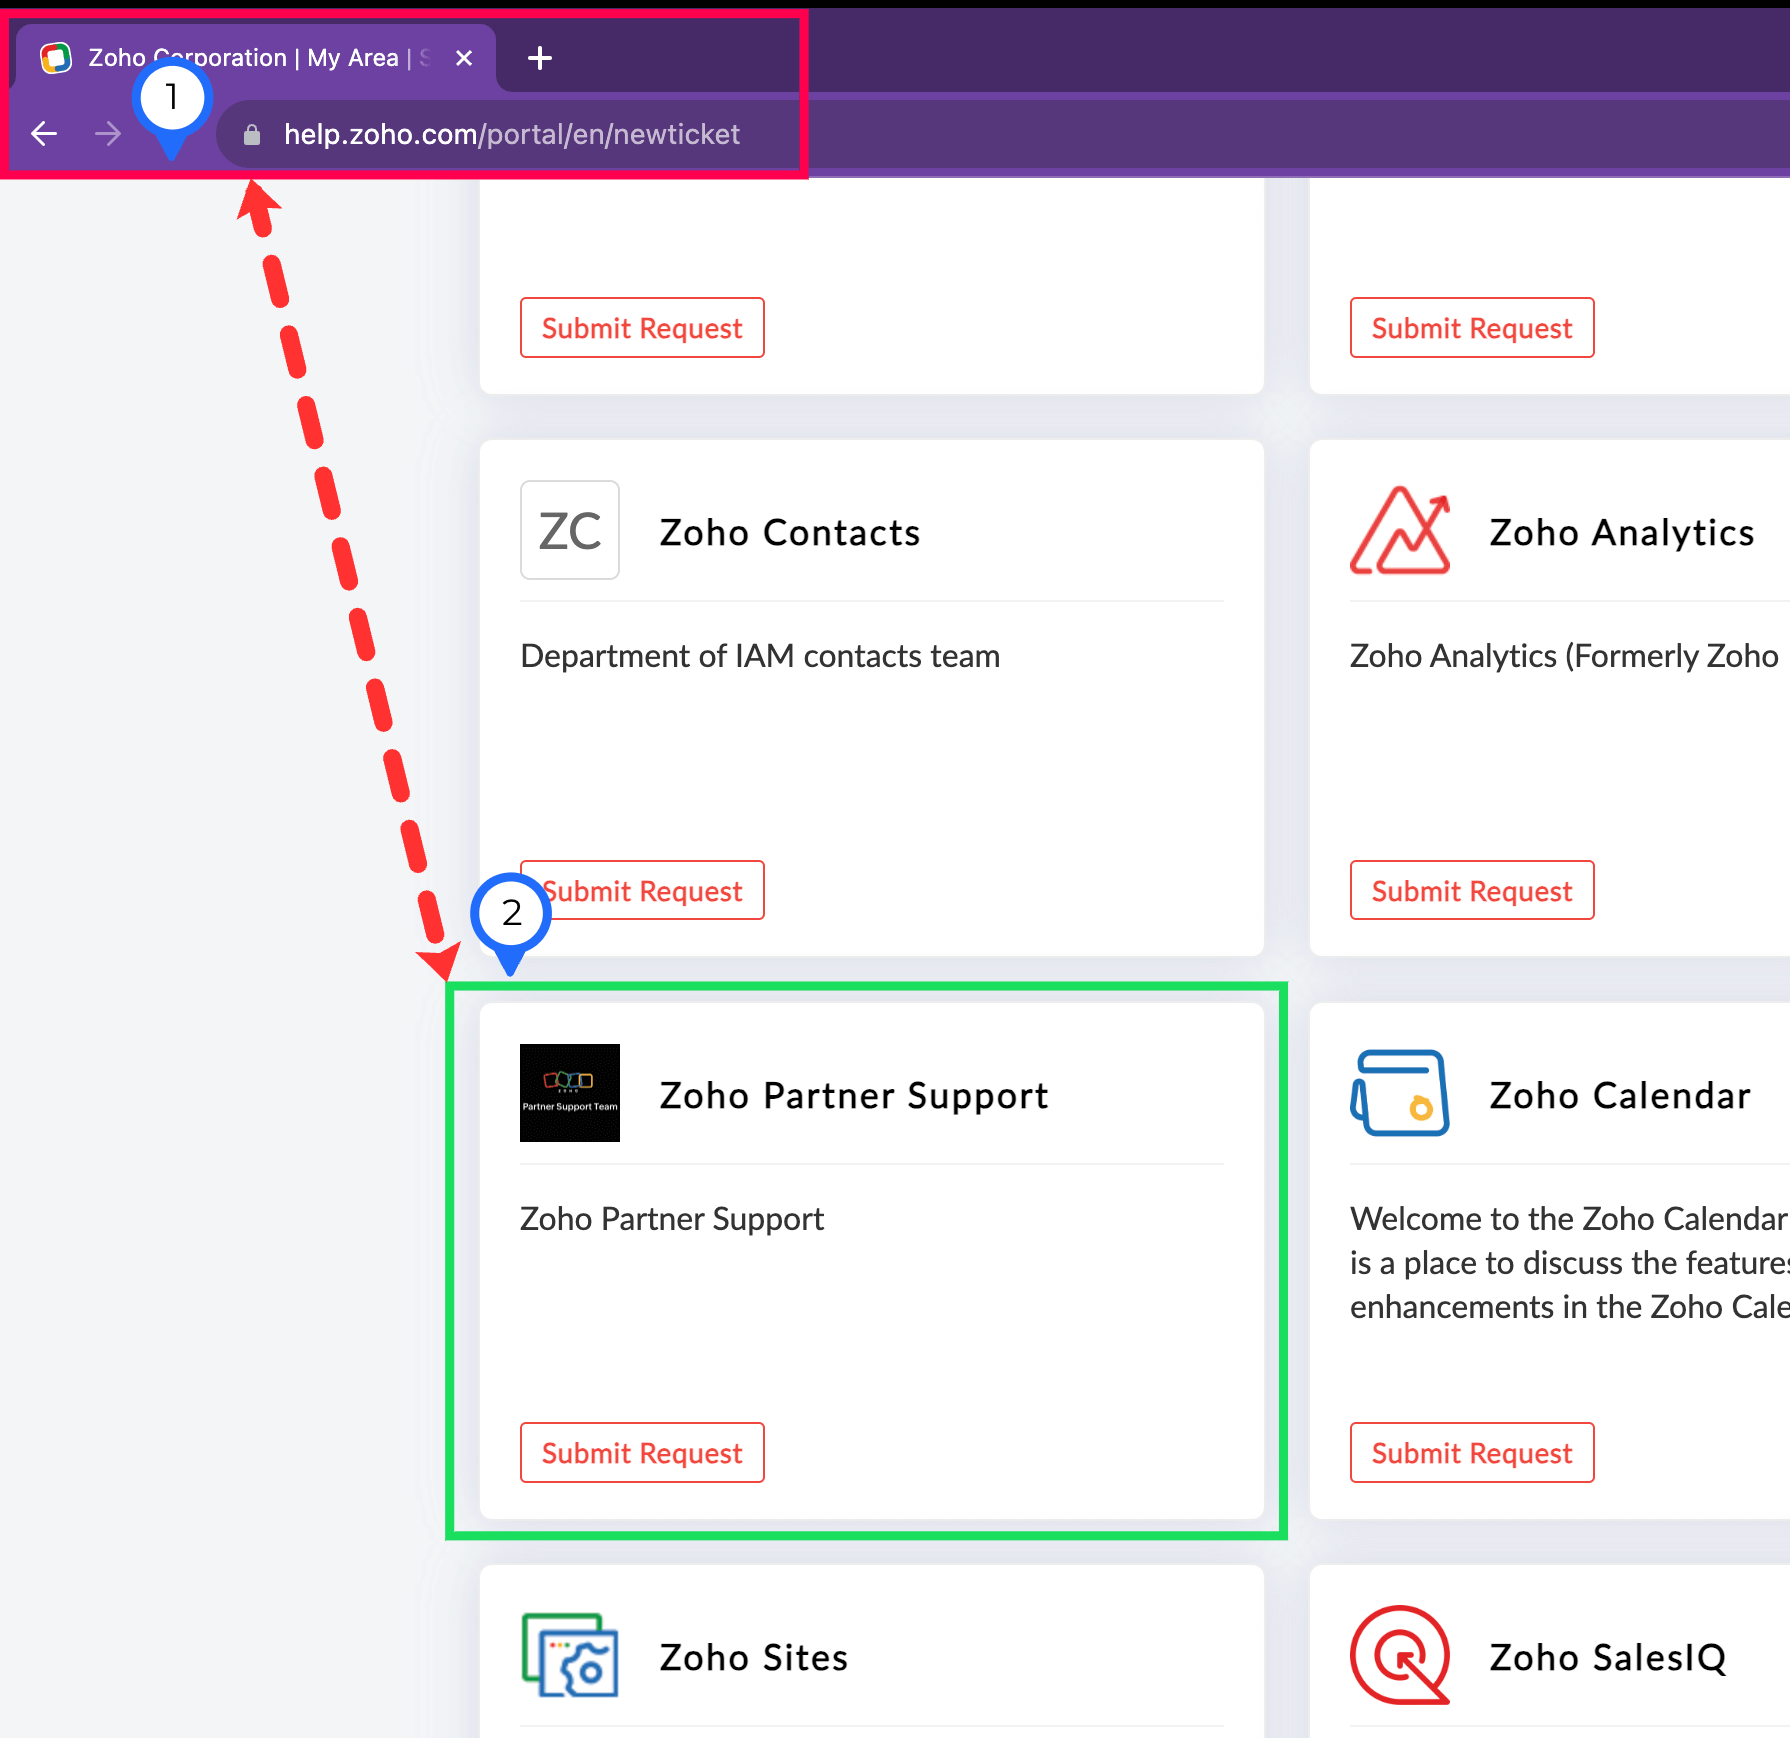Screen dimensions: 1790x1738
Task: Select the Zoho Corporation My Area tab
Action: tap(256, 58)
